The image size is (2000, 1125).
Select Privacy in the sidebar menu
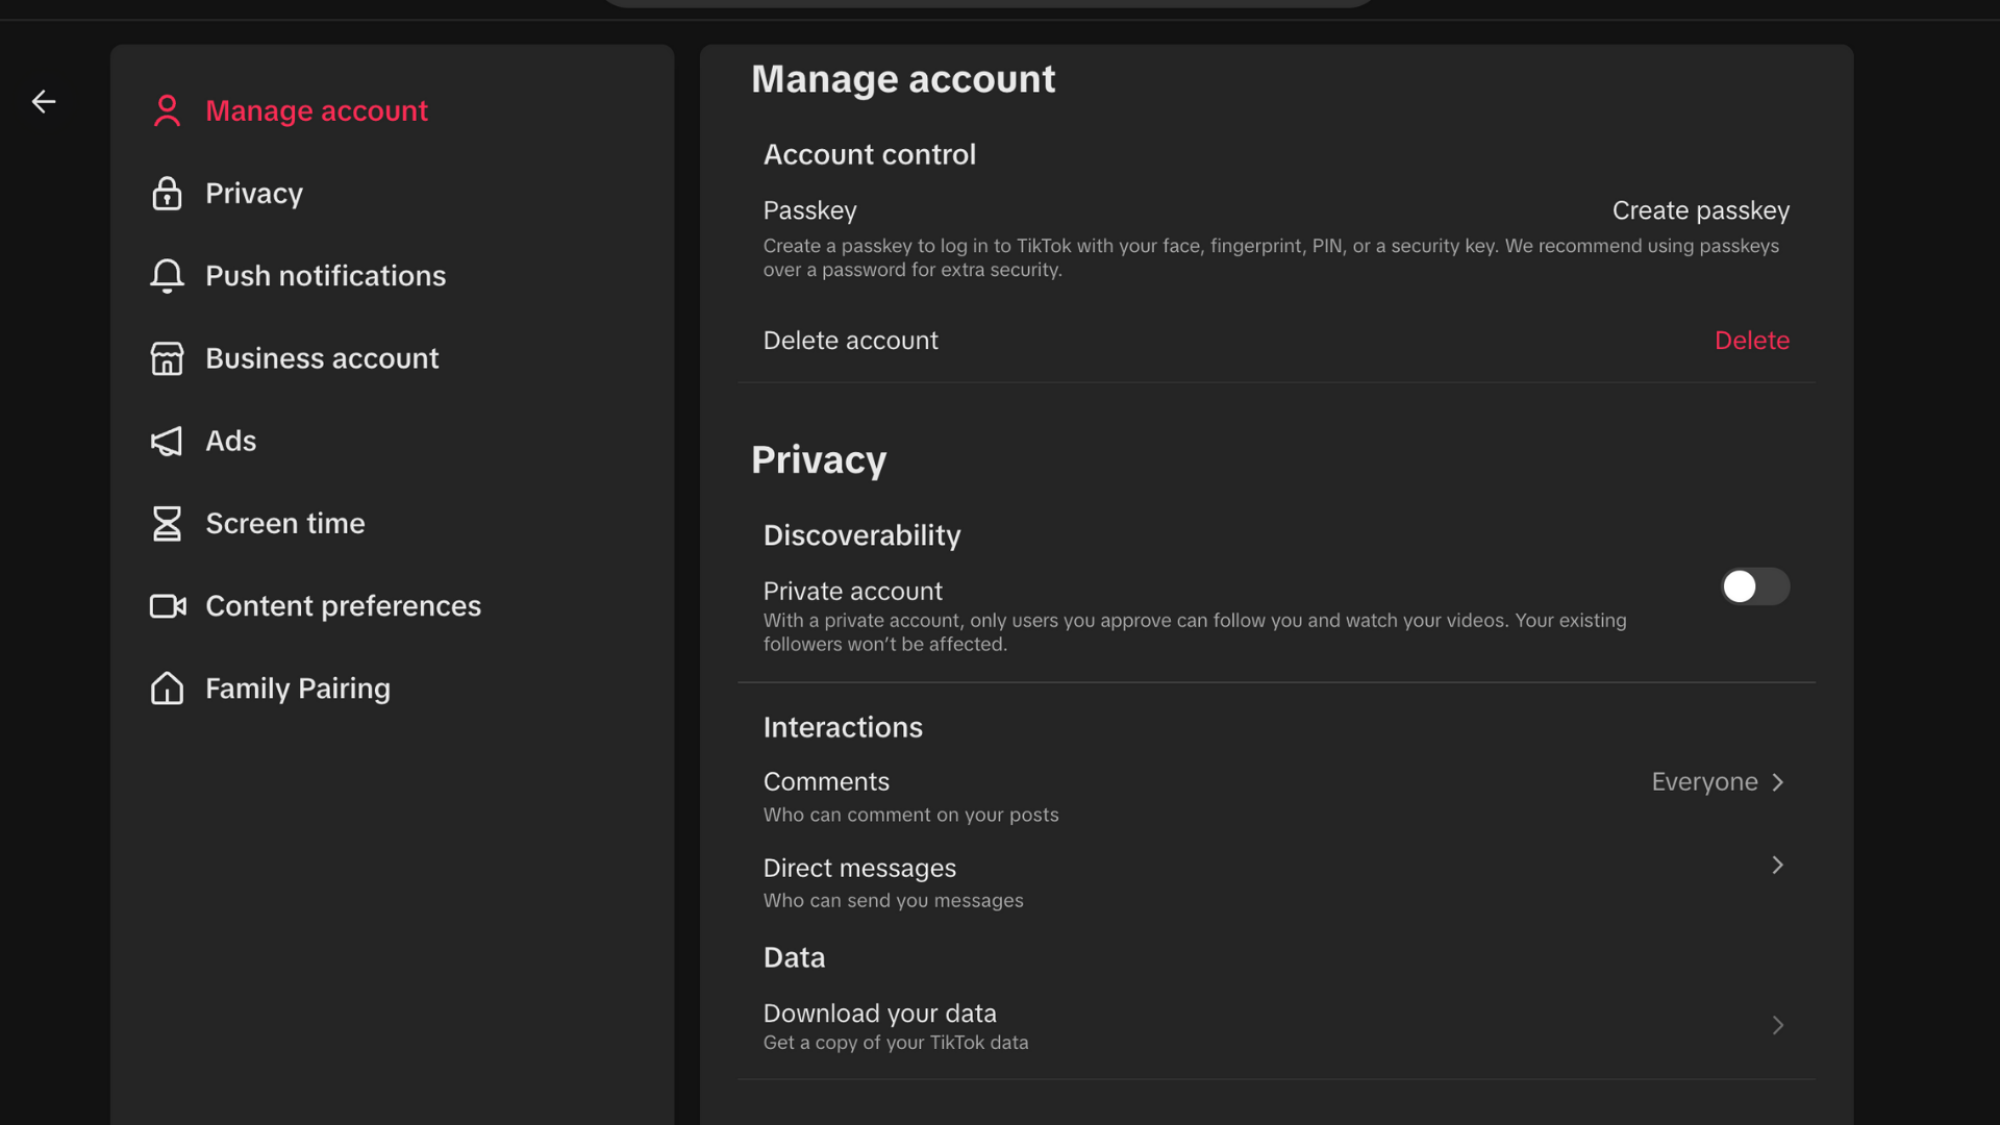coord(254,193)
